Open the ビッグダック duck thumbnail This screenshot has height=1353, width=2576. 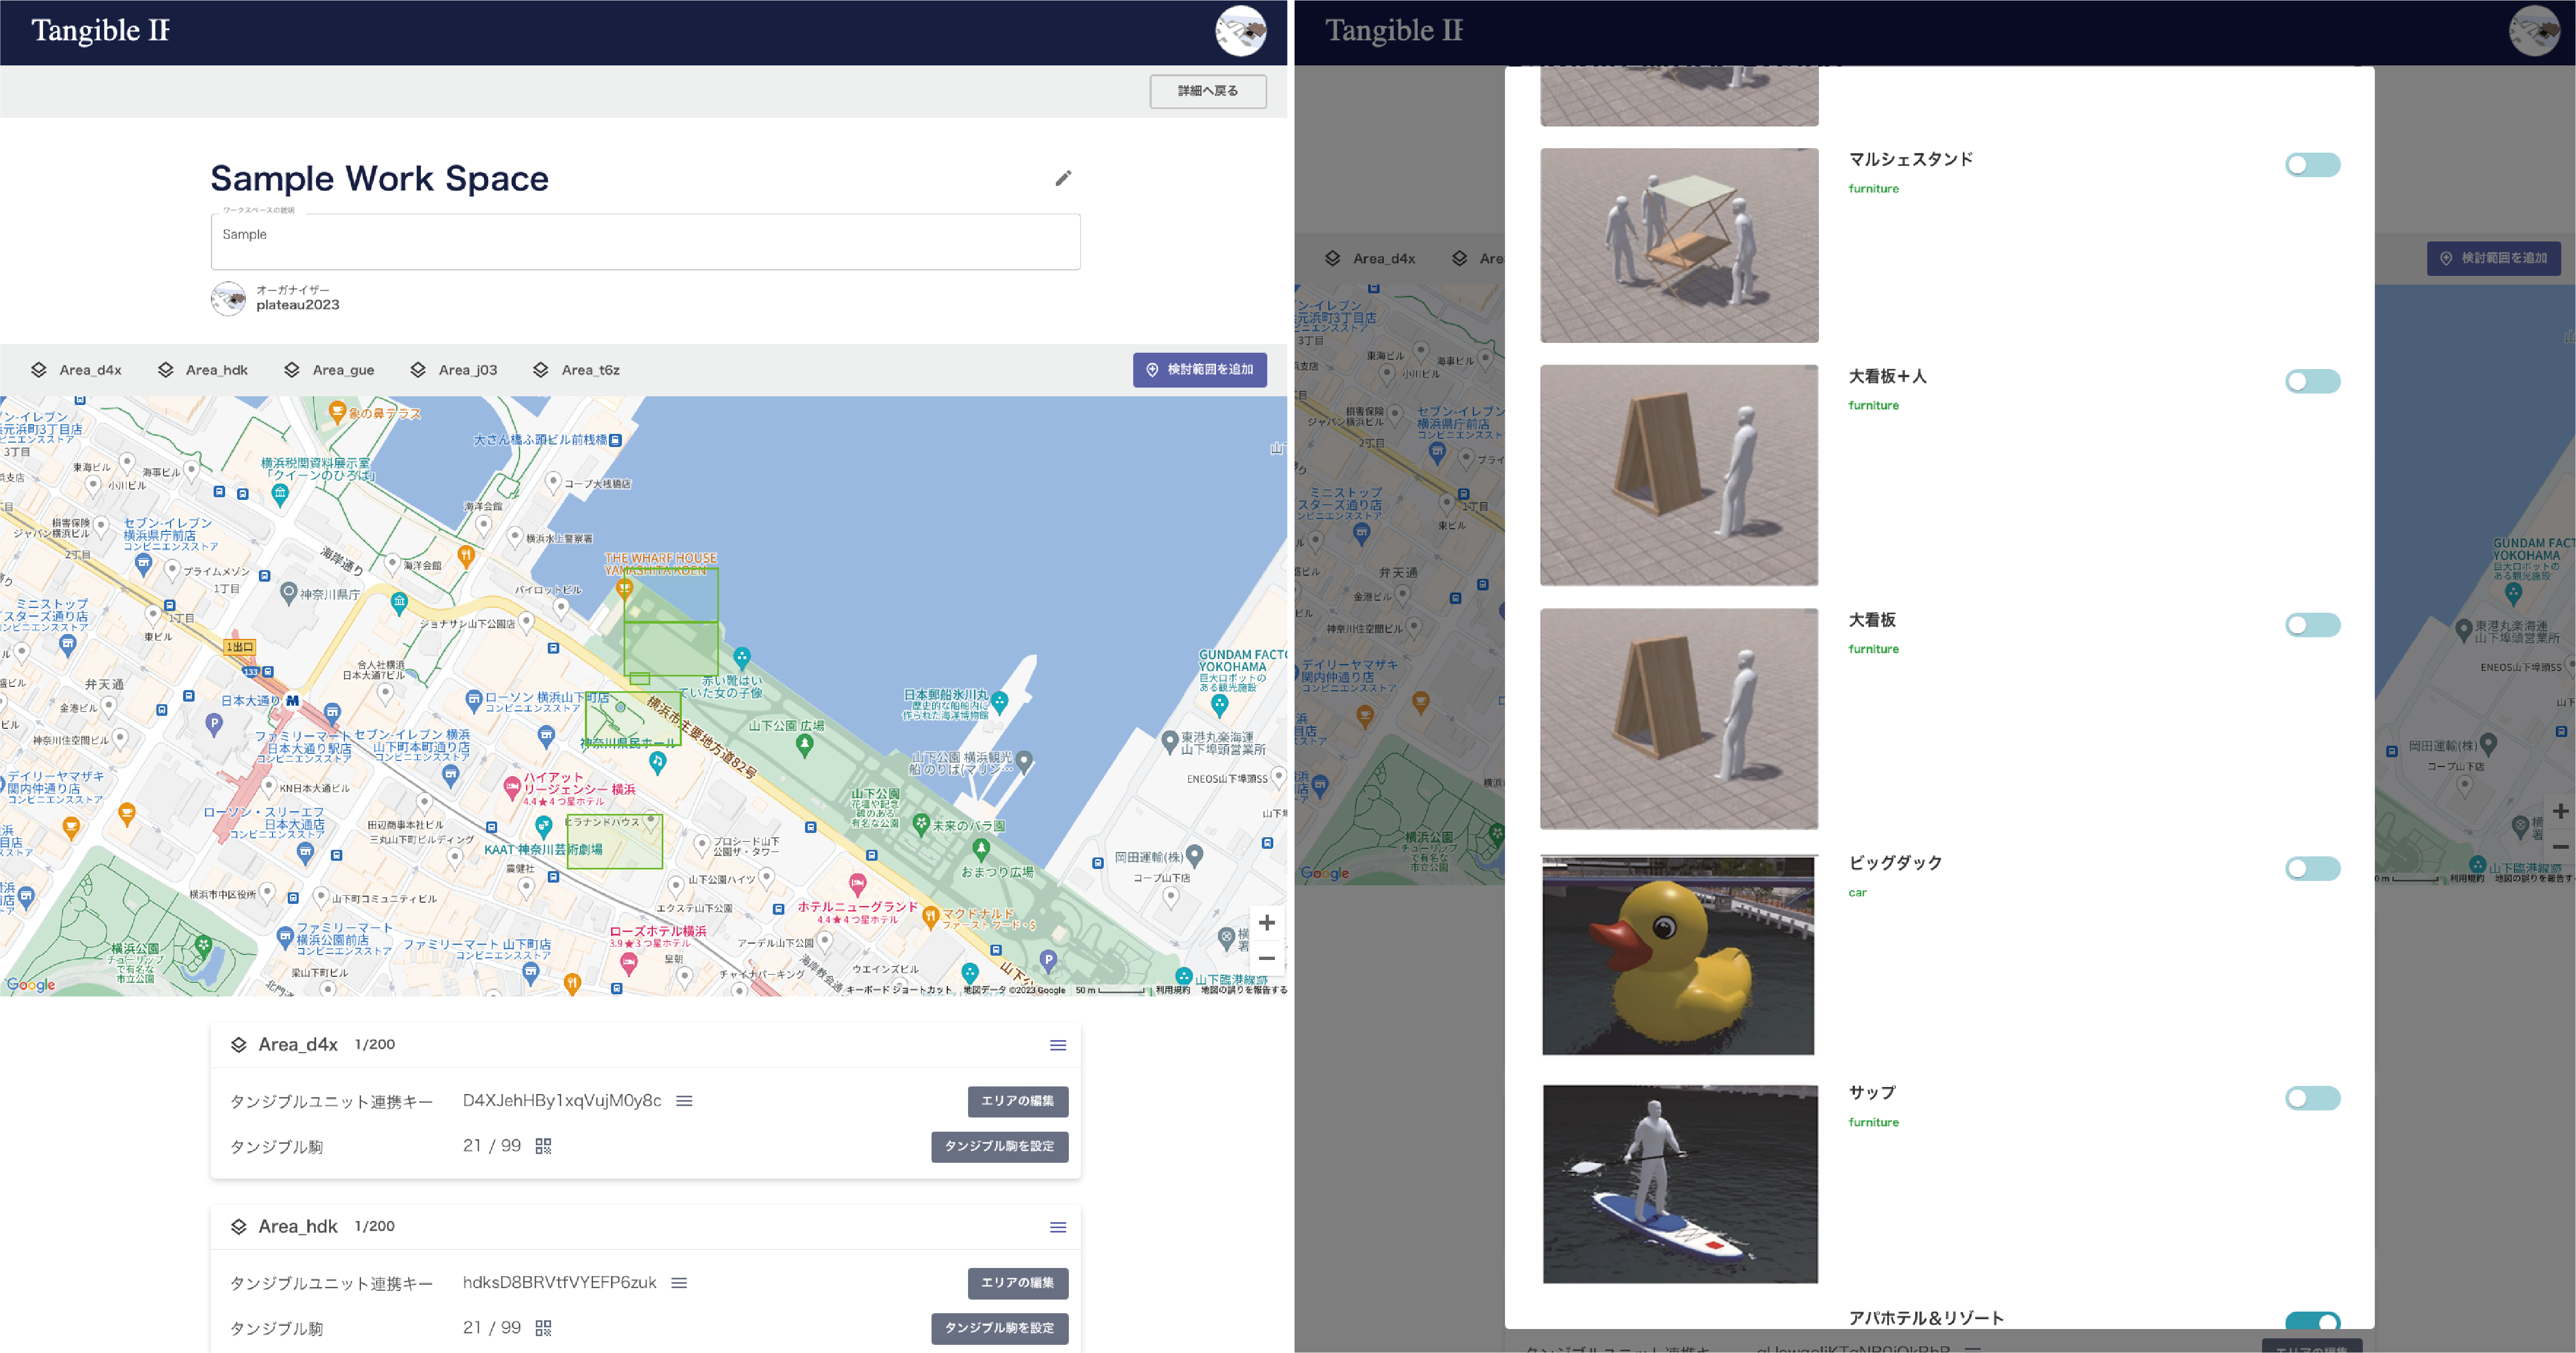1679,955
